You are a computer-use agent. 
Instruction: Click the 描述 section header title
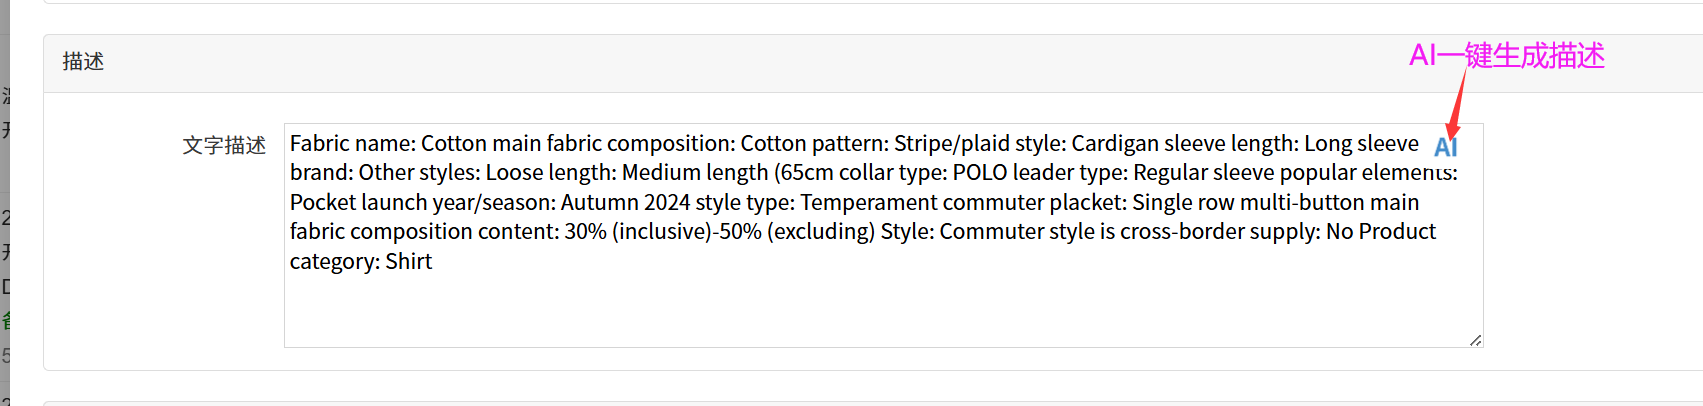coord(83,62)
